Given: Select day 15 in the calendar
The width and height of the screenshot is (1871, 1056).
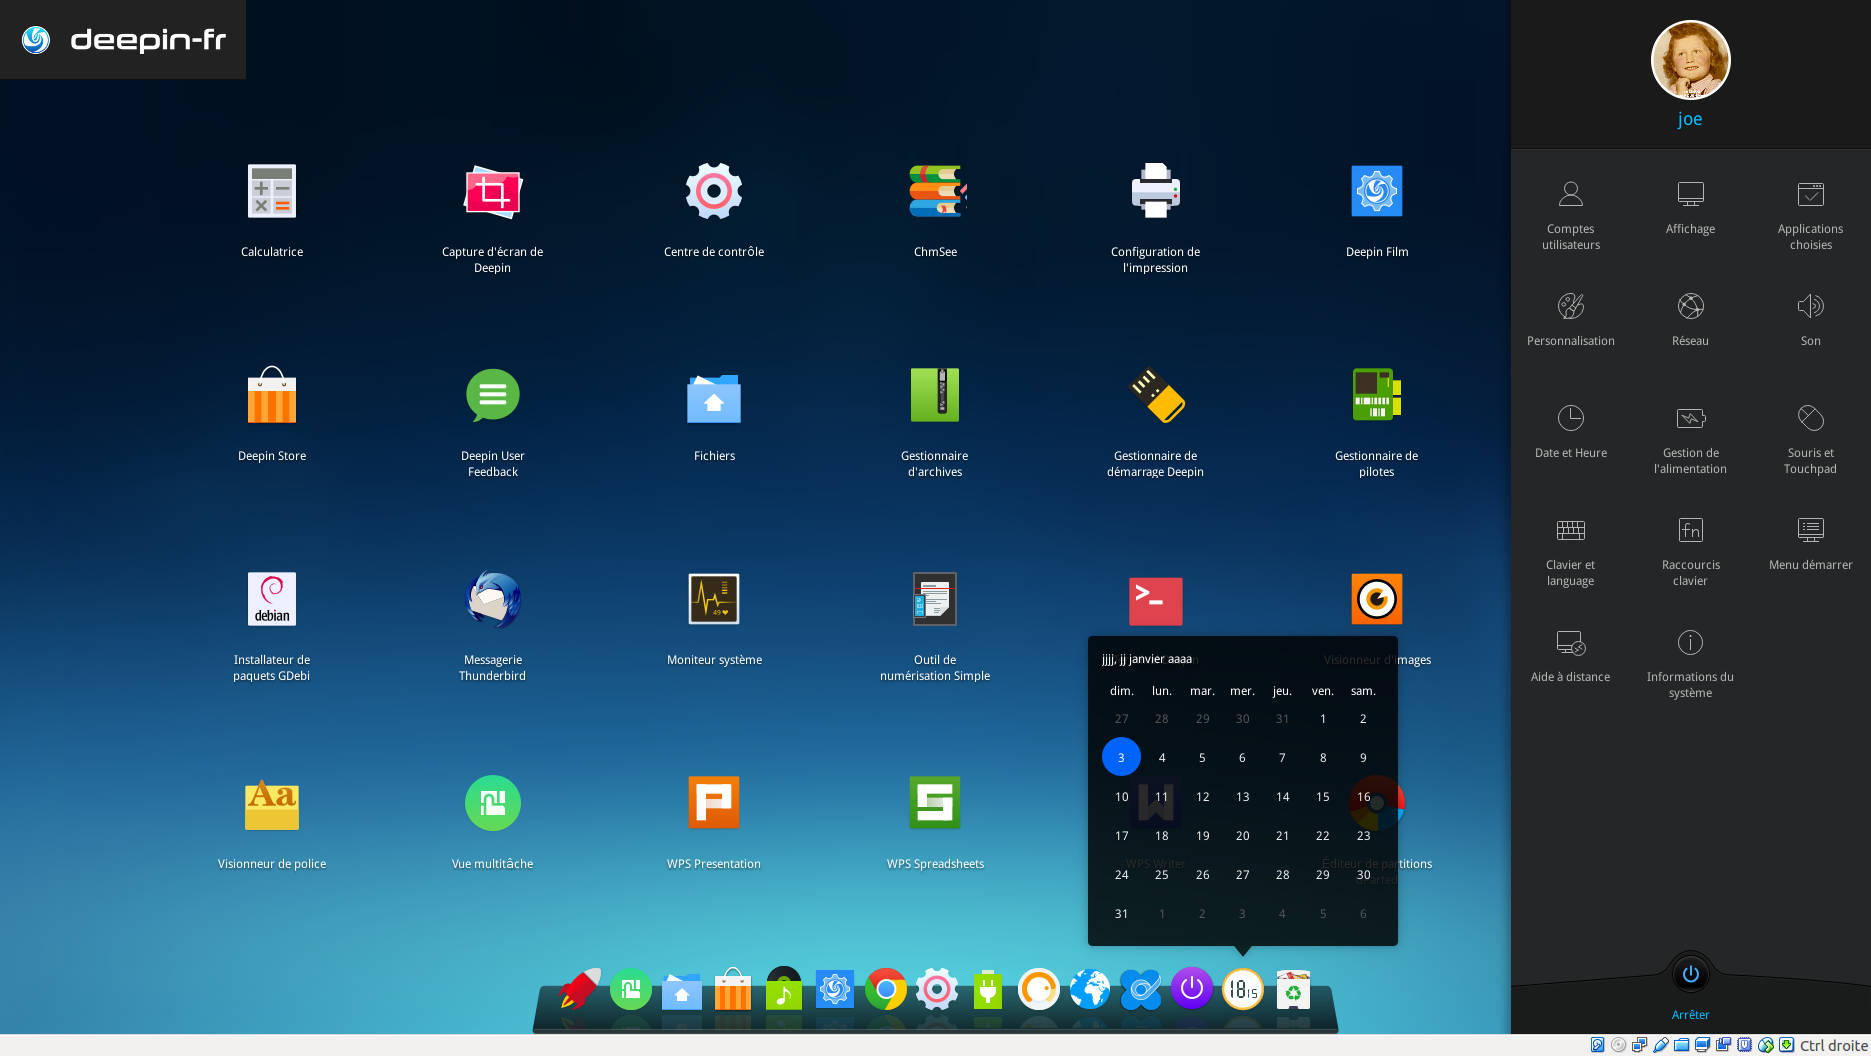Looking at the screenshot, I should (1323, 796).
